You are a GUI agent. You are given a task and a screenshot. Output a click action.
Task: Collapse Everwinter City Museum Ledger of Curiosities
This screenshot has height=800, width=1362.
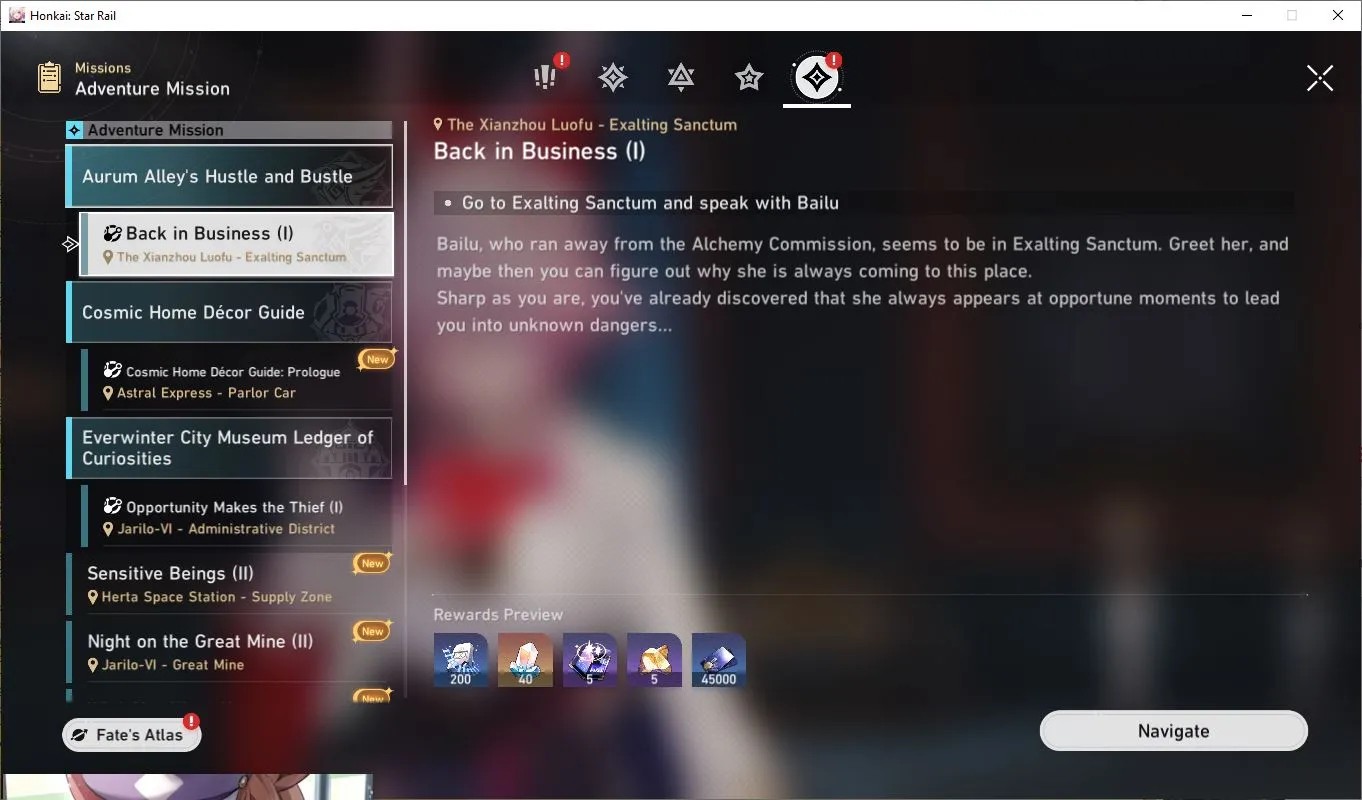pyautogui.click(x=229, y=448)
